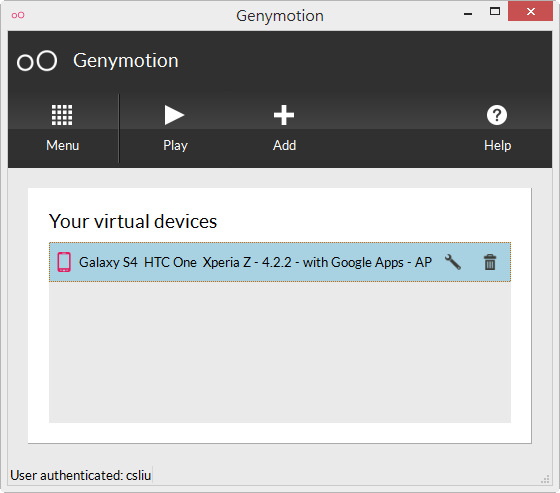The height and width of the screenshot is (493, 560).
Task: Close the Genymotion window
Action: click(530, 11)
